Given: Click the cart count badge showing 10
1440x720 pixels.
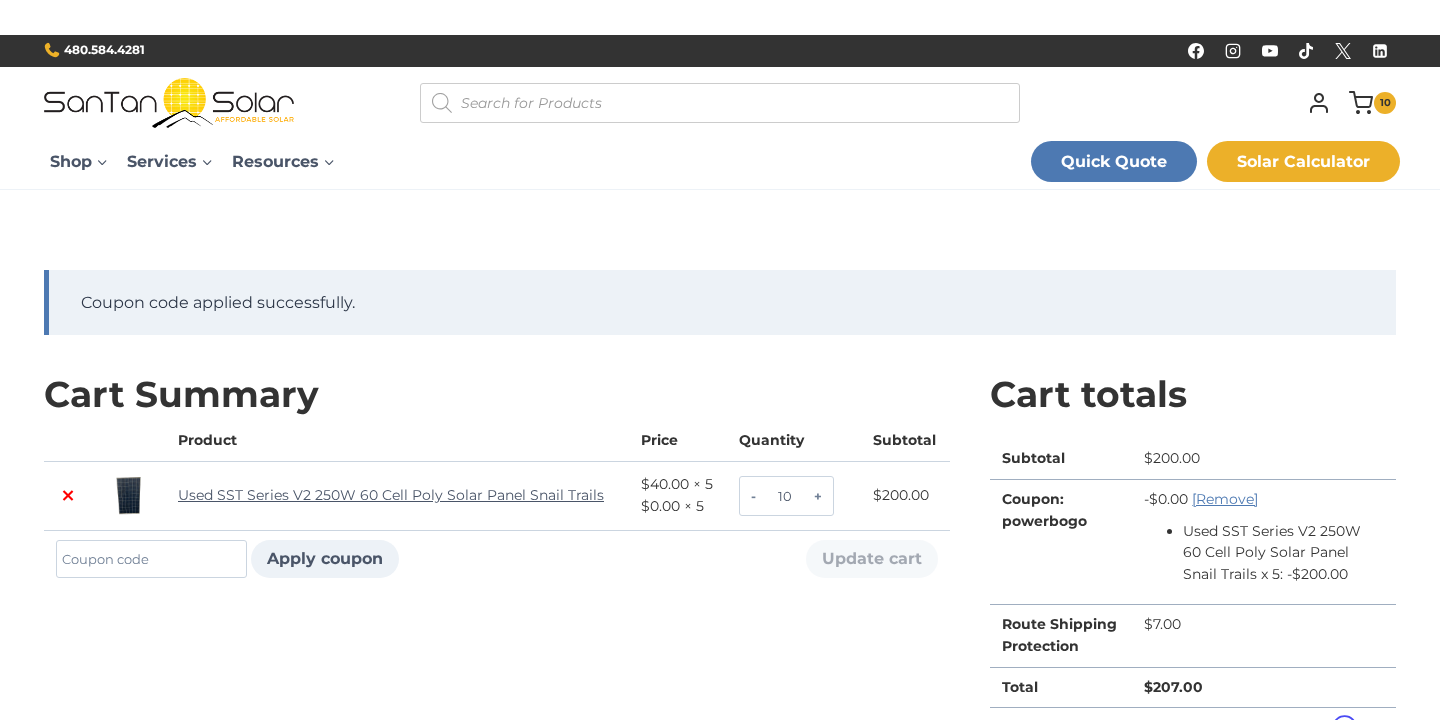Looking at the screenshot, I should point(1385,103).
